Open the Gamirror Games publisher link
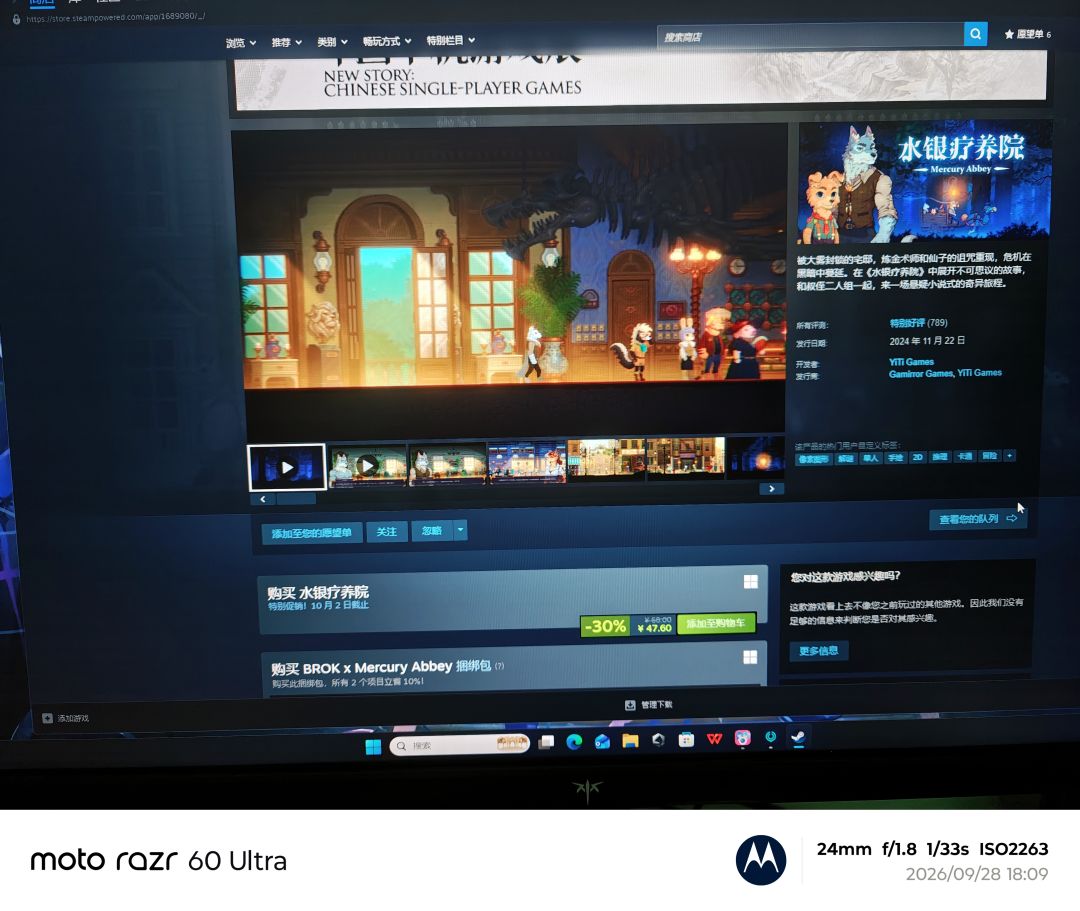The width and height of the screenshot is (1080, 911). tap(921, 374)
